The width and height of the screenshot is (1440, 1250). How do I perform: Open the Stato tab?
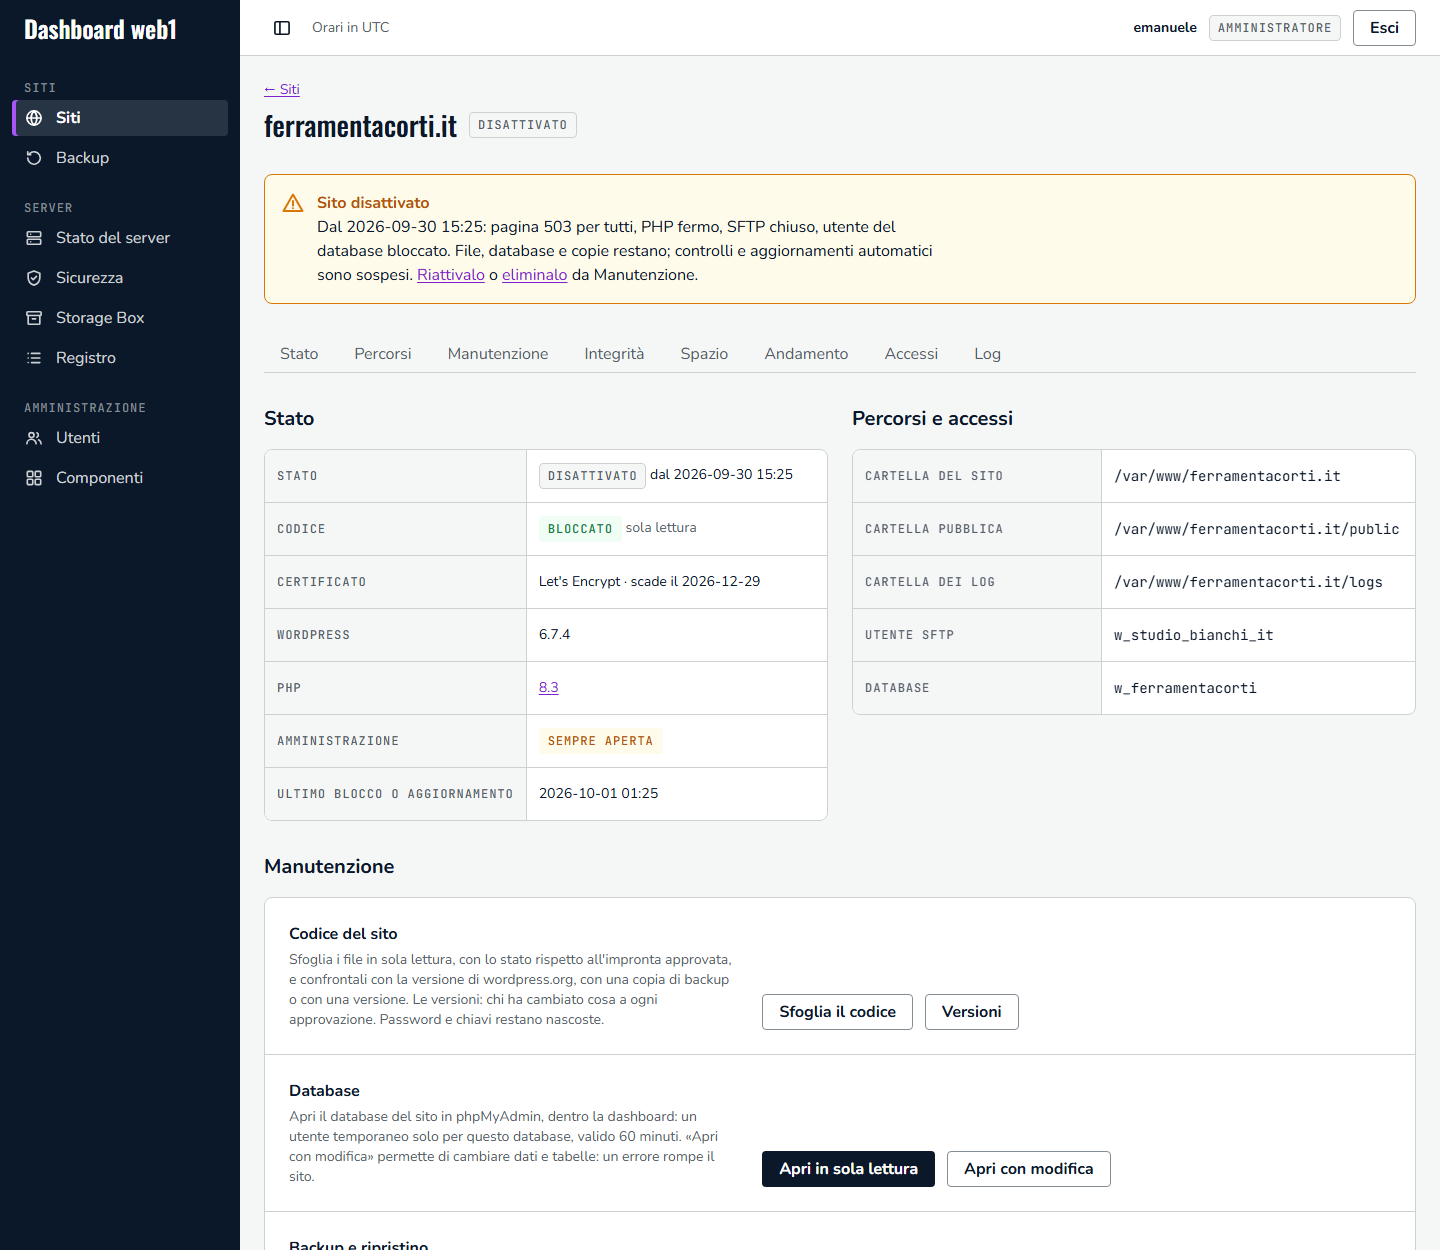point(299,354)
